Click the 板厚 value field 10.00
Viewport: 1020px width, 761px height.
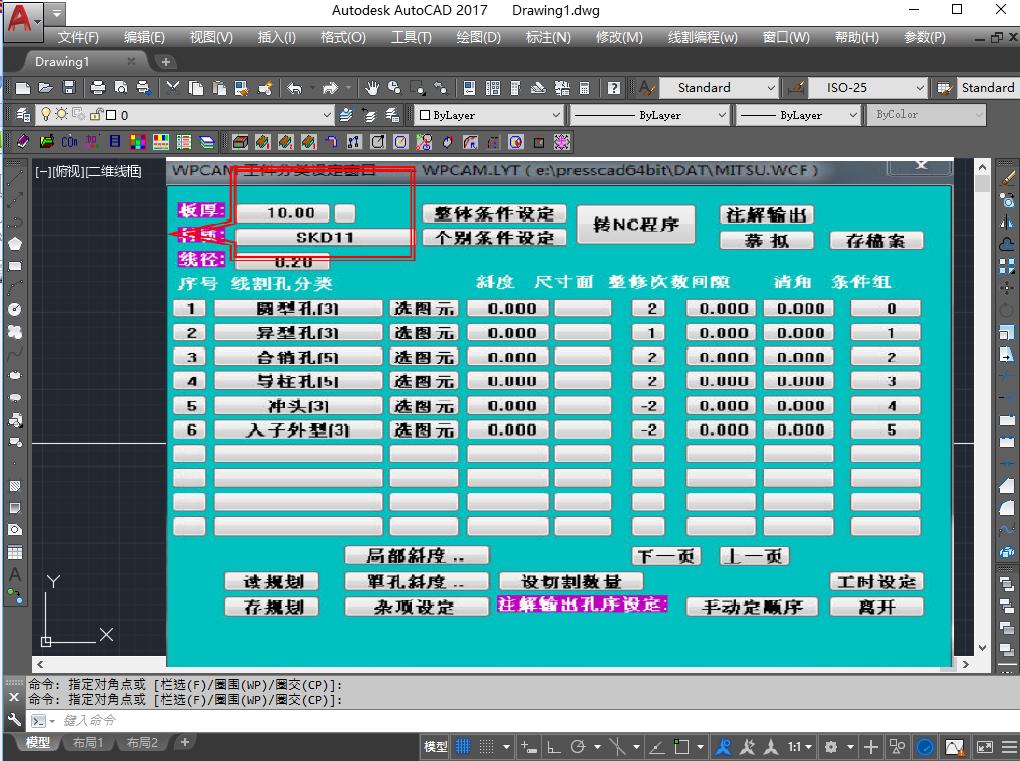(x=283, y=213)
